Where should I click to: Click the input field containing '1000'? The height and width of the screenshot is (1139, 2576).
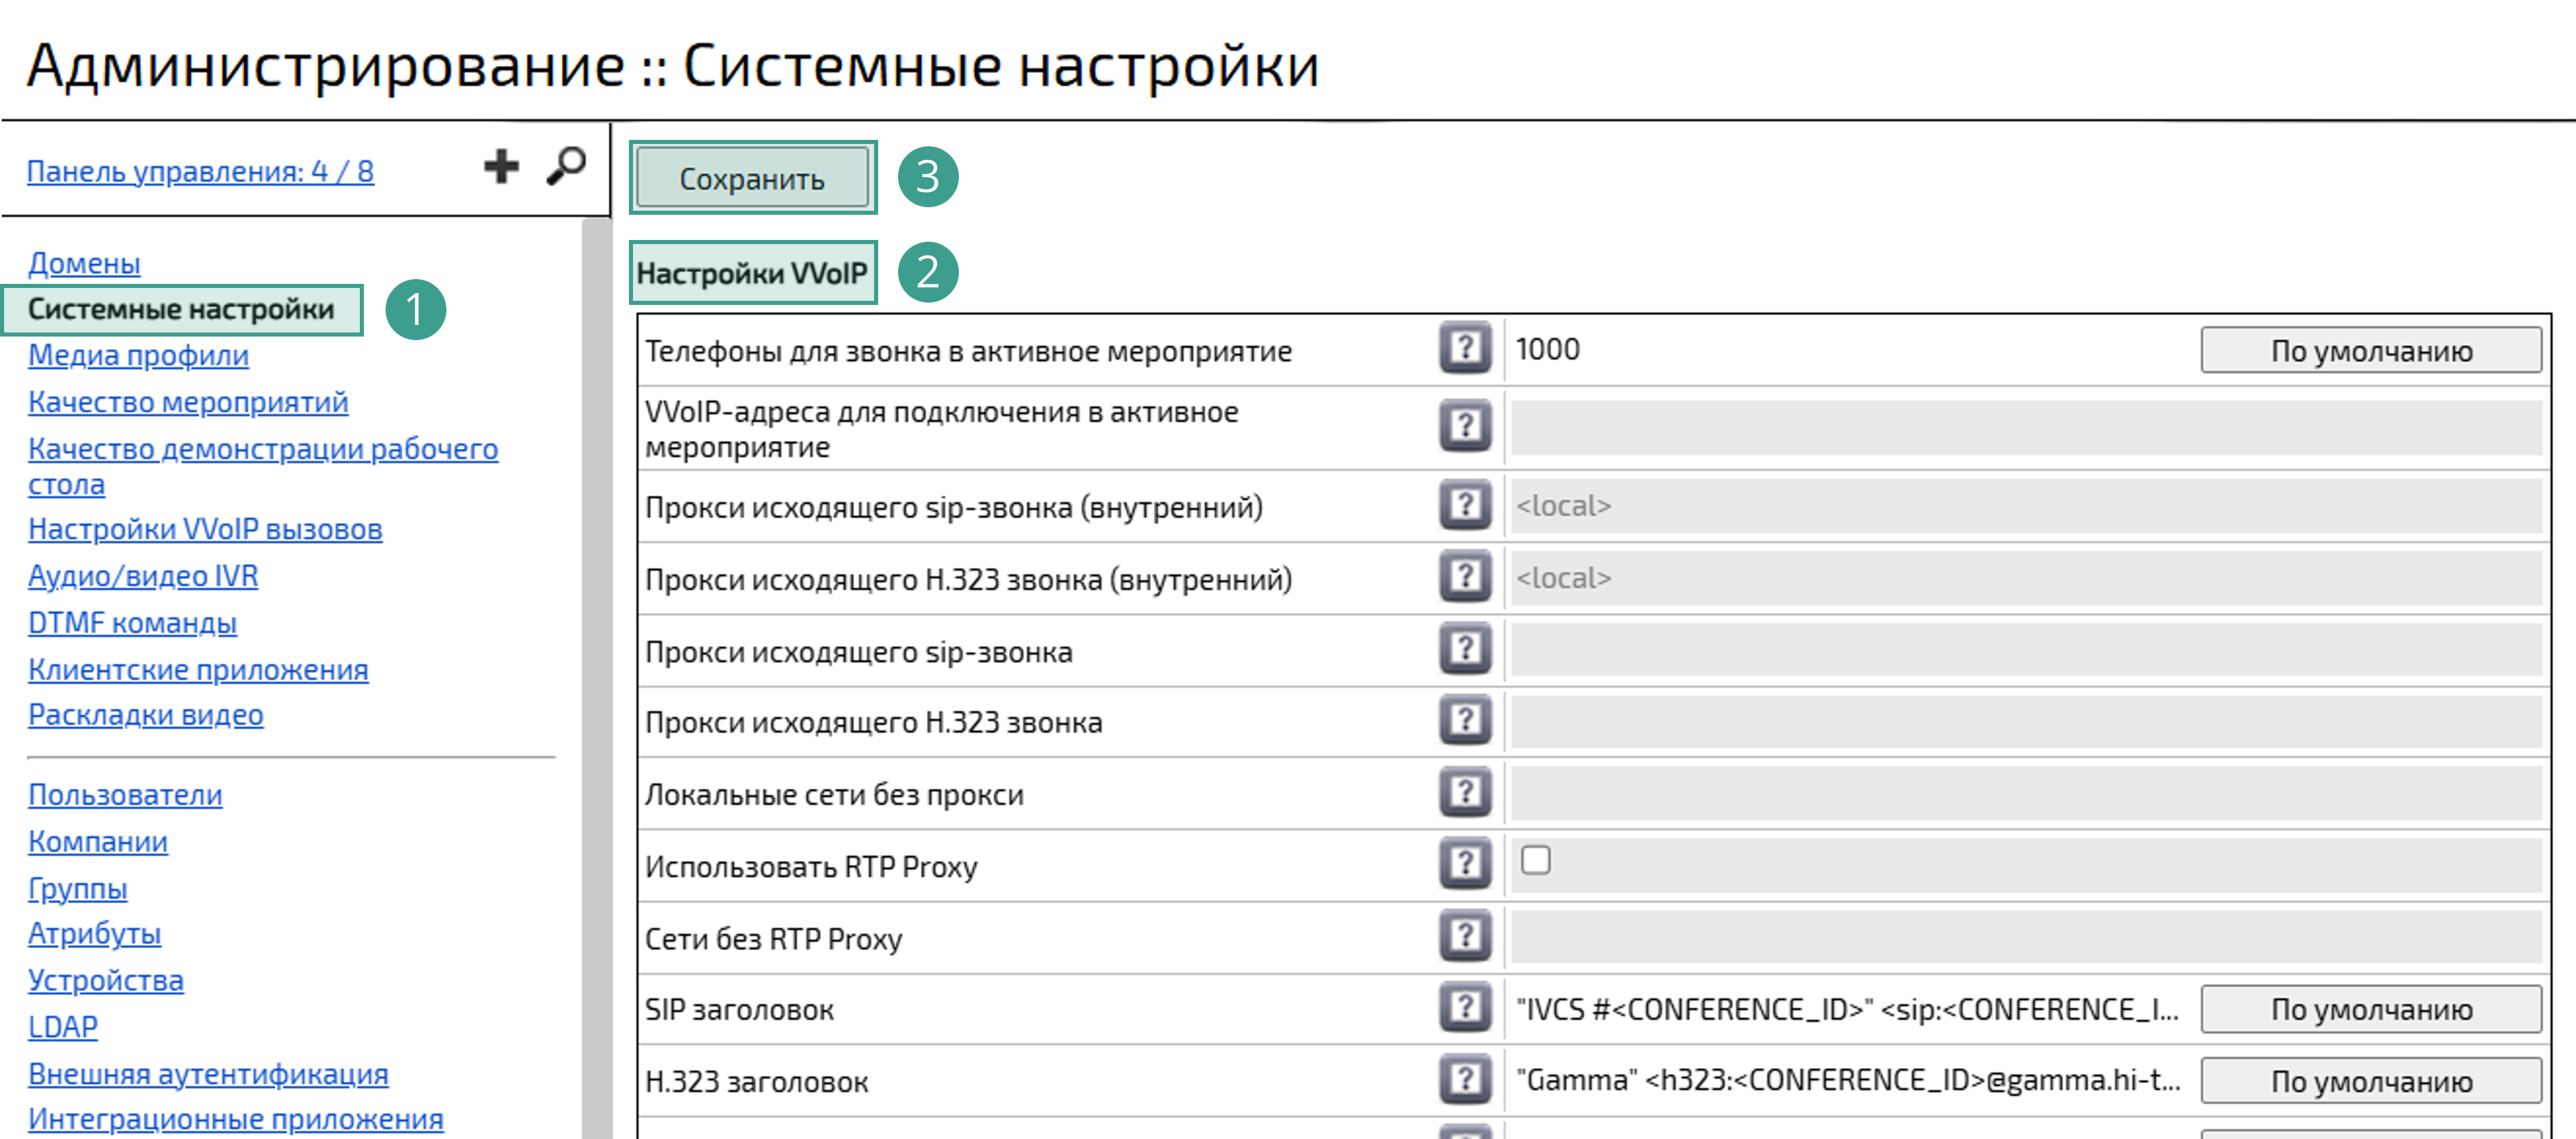click(1800, 350)
